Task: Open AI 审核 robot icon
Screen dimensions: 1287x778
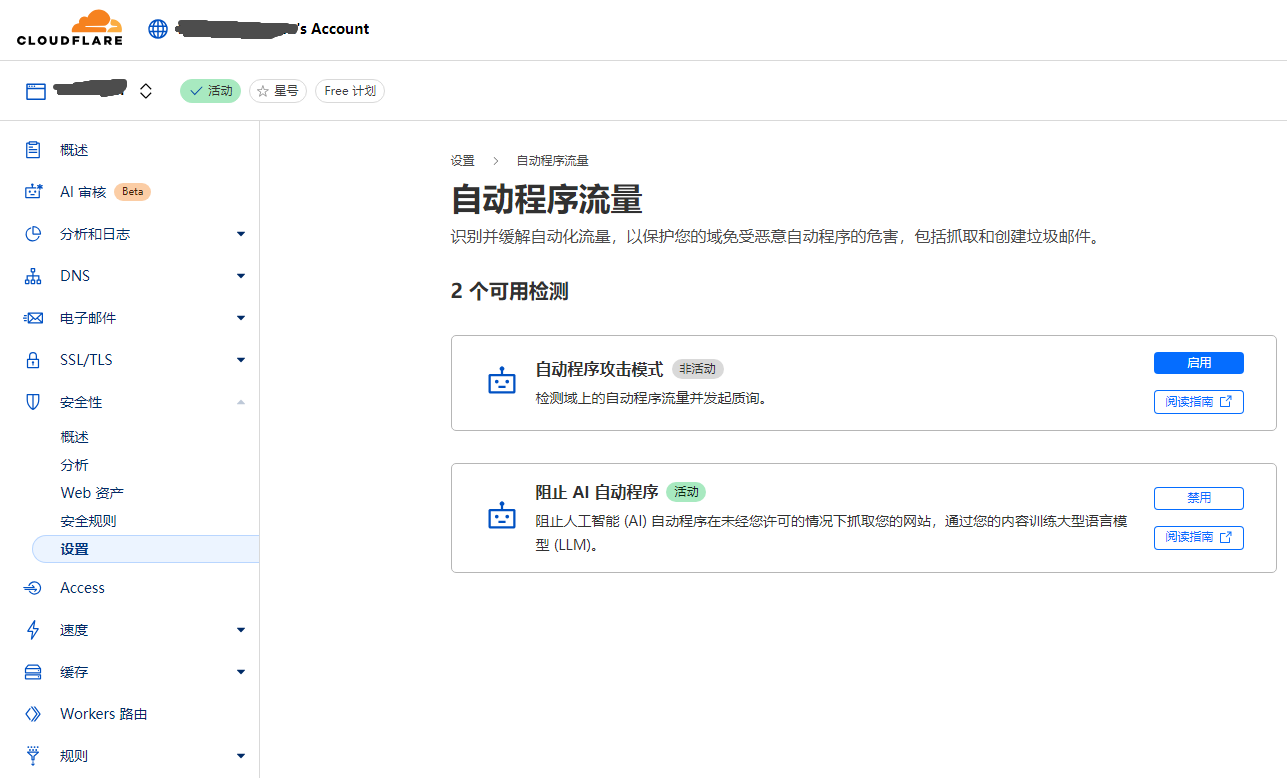Action: 33,192
